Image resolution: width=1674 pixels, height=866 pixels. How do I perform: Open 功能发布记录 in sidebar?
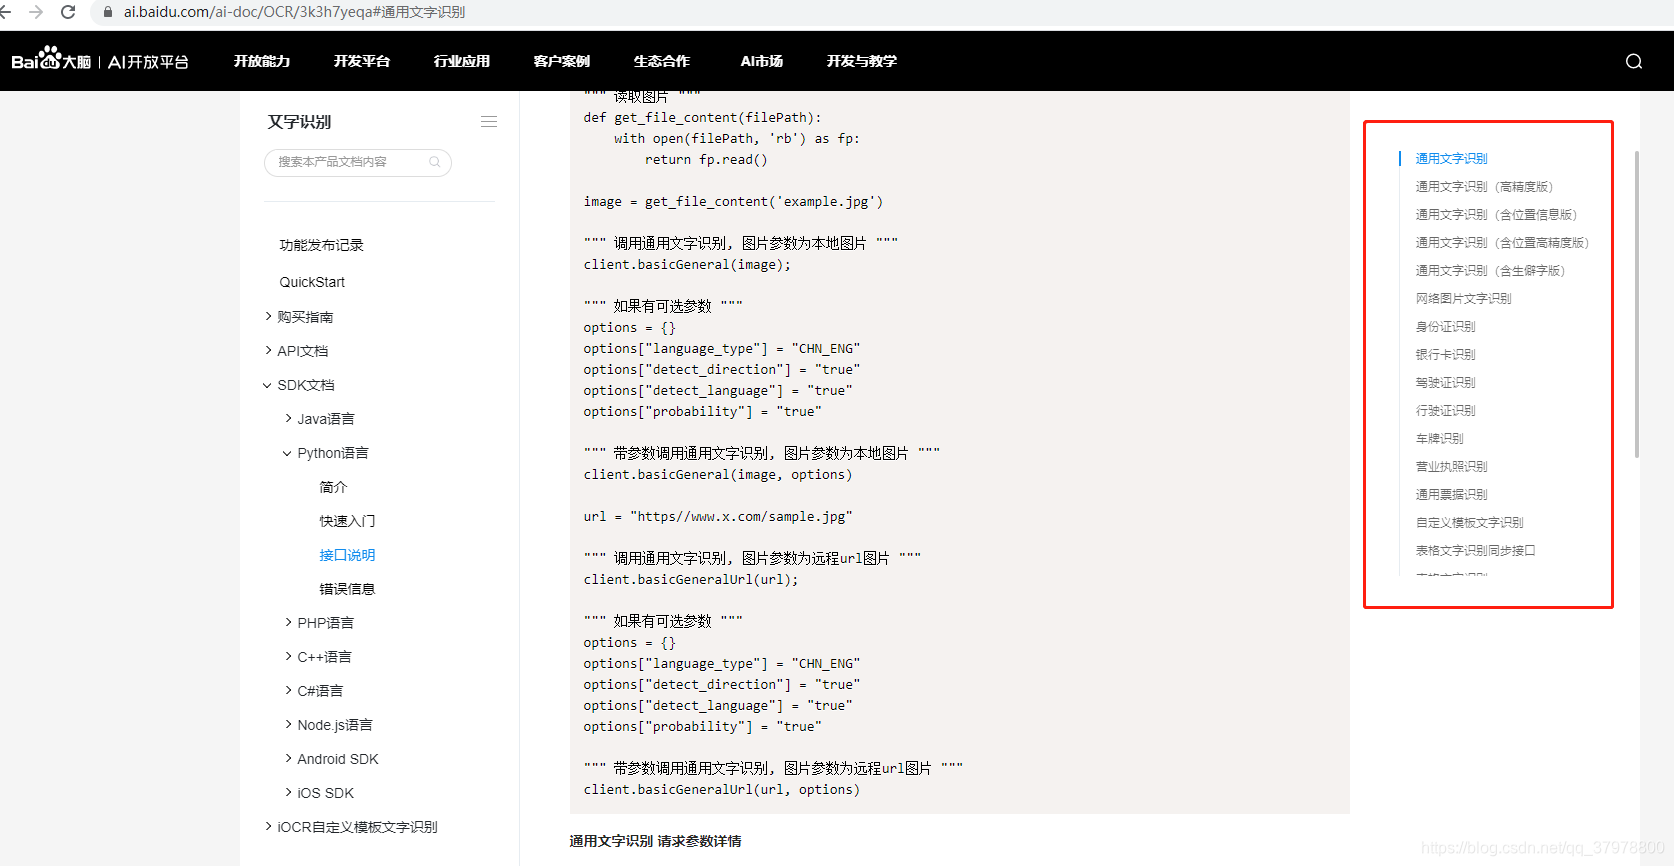(x=321, y=245)
